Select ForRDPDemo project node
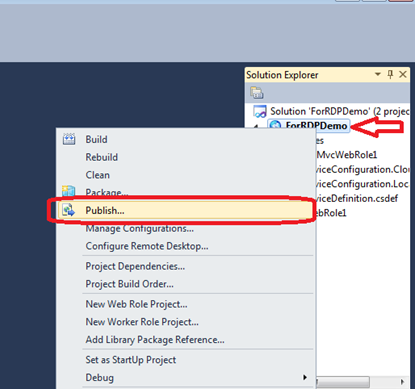Screen dimensions: 415x389 click(316, 126)
